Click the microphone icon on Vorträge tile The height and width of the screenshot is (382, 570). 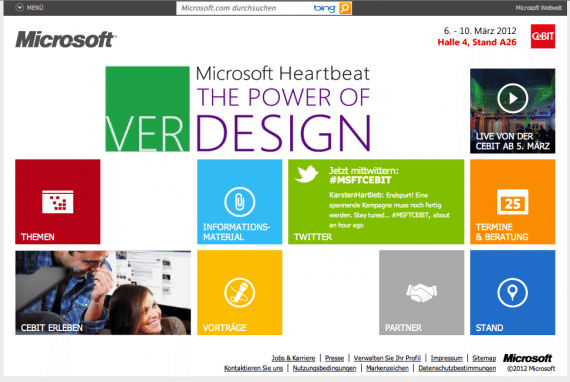[x=239, y=293]
